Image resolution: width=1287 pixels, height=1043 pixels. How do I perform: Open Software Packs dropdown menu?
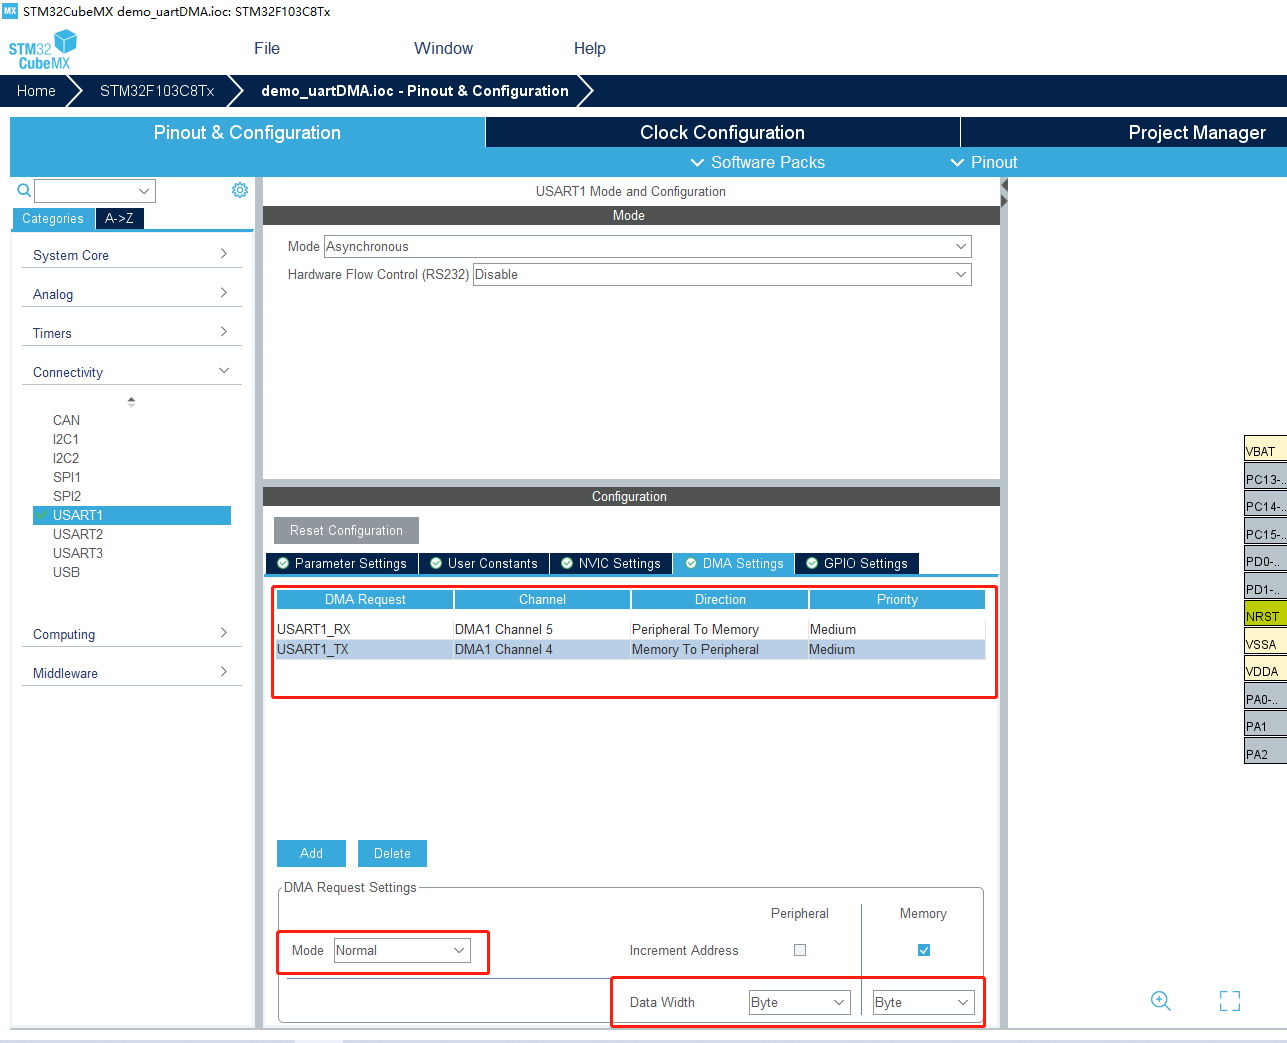757,162
